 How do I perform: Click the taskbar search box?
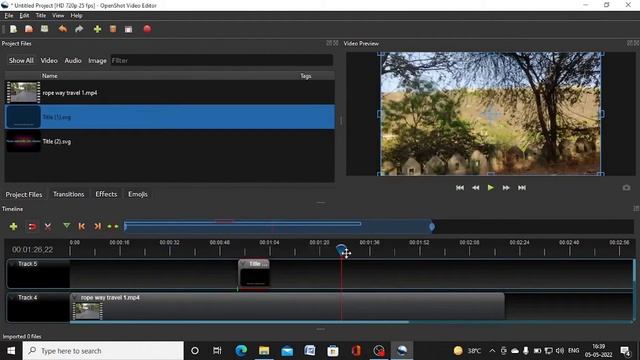[103, 351]
